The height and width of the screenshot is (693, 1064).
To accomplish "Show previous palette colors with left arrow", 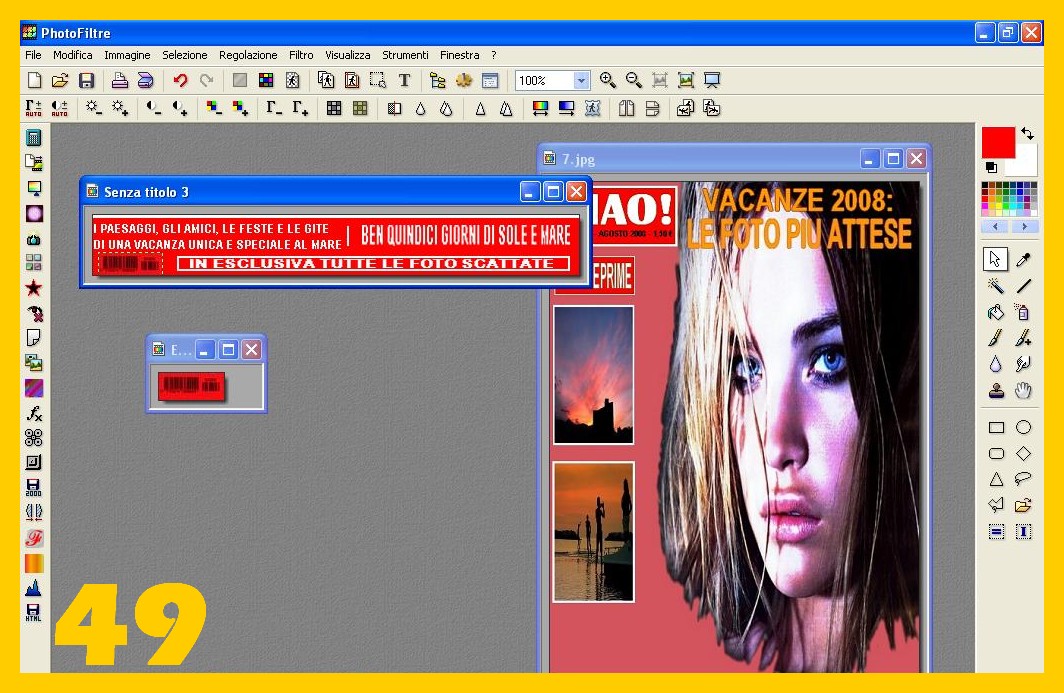I will click(x=995, y=227).
